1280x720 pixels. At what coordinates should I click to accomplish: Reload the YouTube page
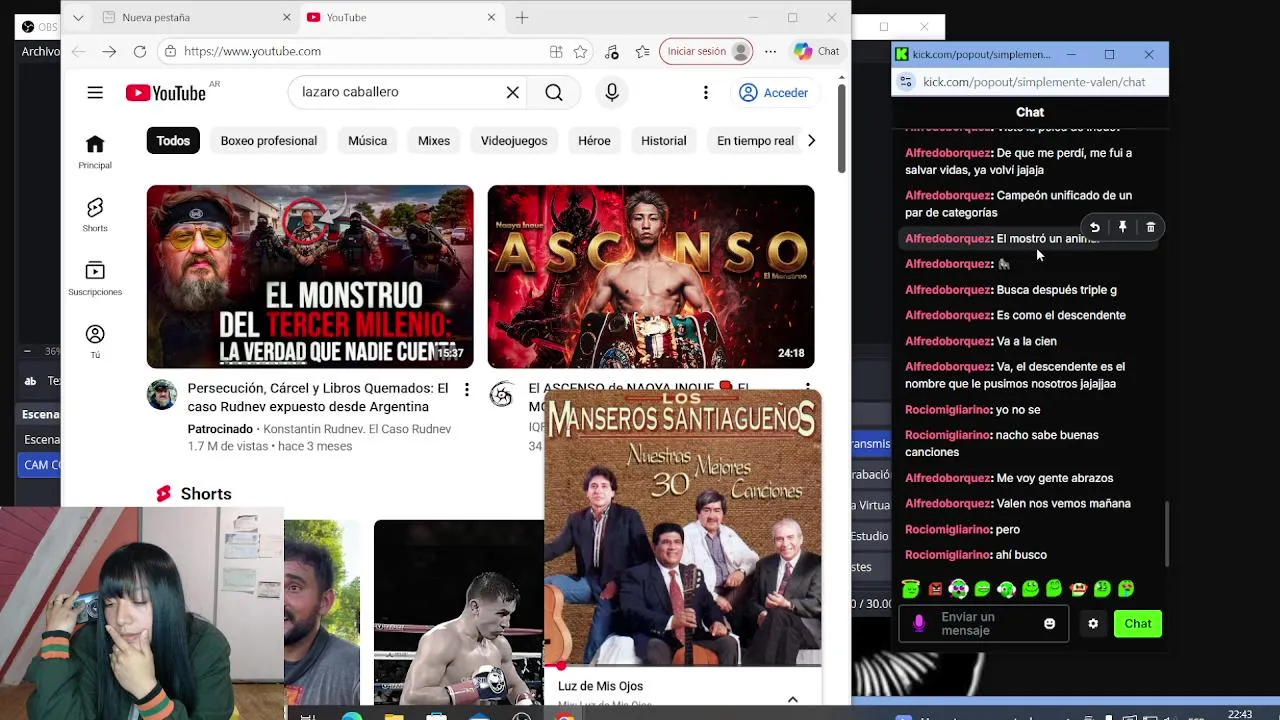point(140,51)
